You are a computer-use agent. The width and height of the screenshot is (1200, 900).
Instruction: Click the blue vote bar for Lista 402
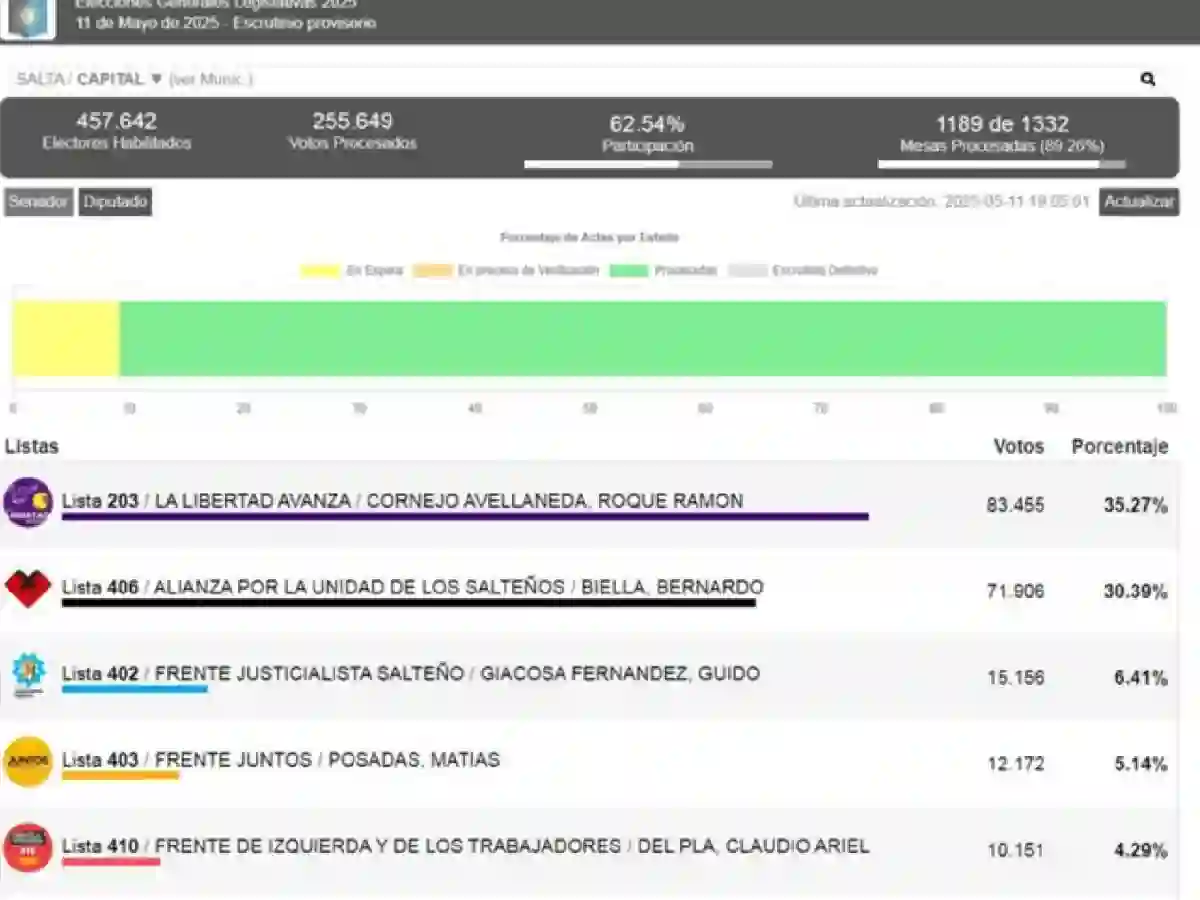[x=135, y=689]
